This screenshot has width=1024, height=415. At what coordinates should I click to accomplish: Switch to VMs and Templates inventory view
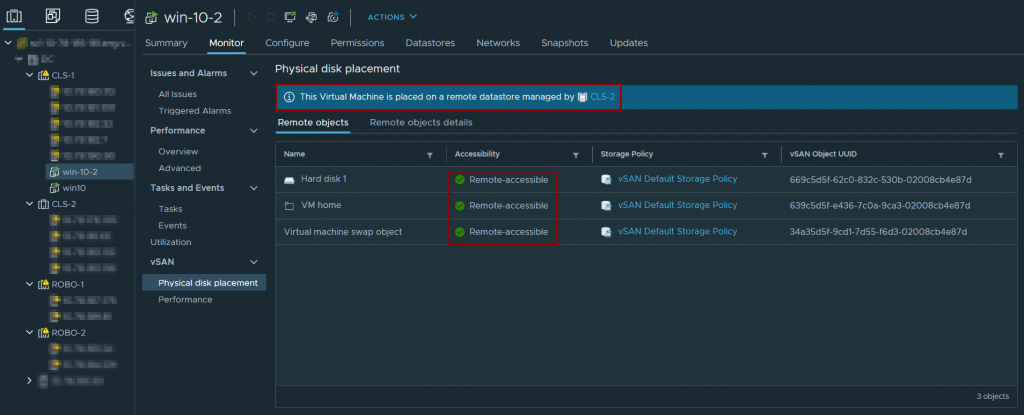pos(53,16)
